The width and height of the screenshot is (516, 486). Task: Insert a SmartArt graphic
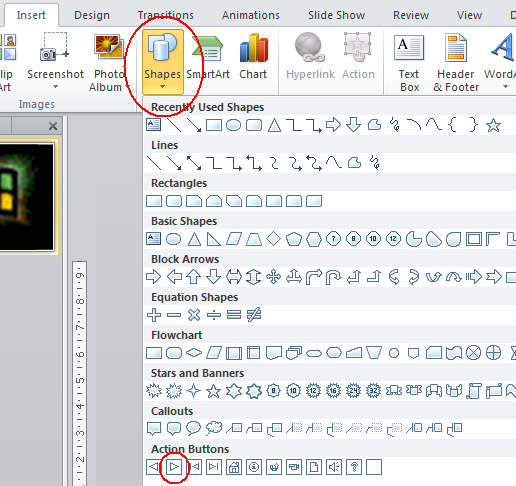[x=208, y=57]
